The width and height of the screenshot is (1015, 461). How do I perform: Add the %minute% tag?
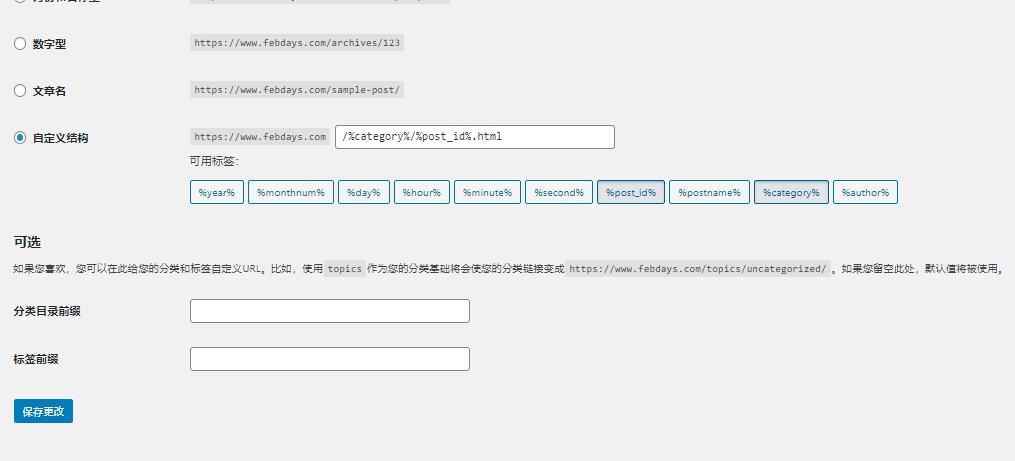pyautogui.click(x=487, y=192)
